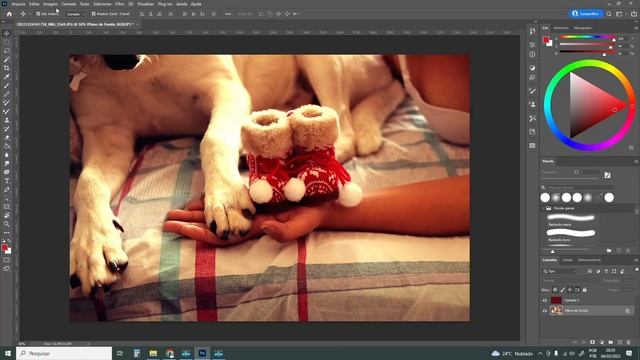Toggle pixel layer filter in Layers panel
Screen dimensions: 640x360
click(590, 271)
